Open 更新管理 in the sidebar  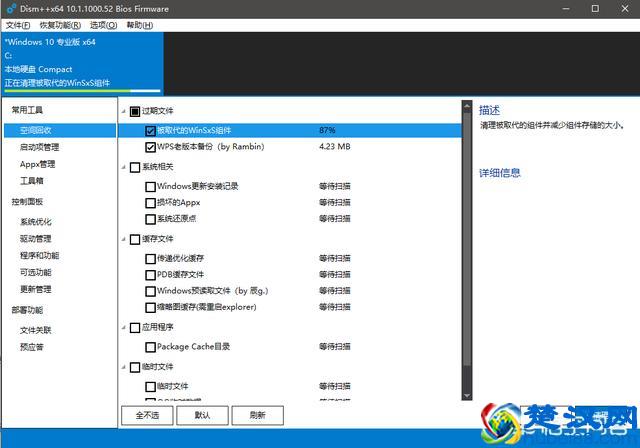point(36,289)
